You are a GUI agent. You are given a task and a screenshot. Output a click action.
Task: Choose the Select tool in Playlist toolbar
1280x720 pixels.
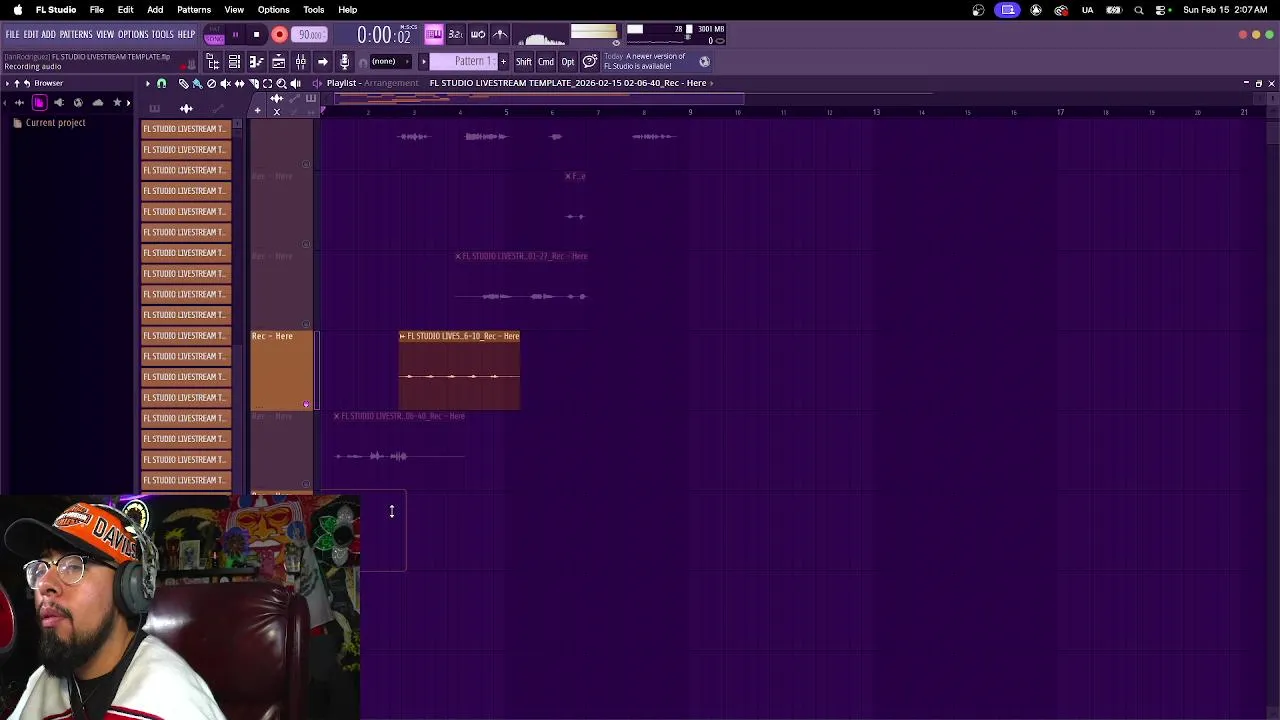pyautogui.click(x=267, y=84)
